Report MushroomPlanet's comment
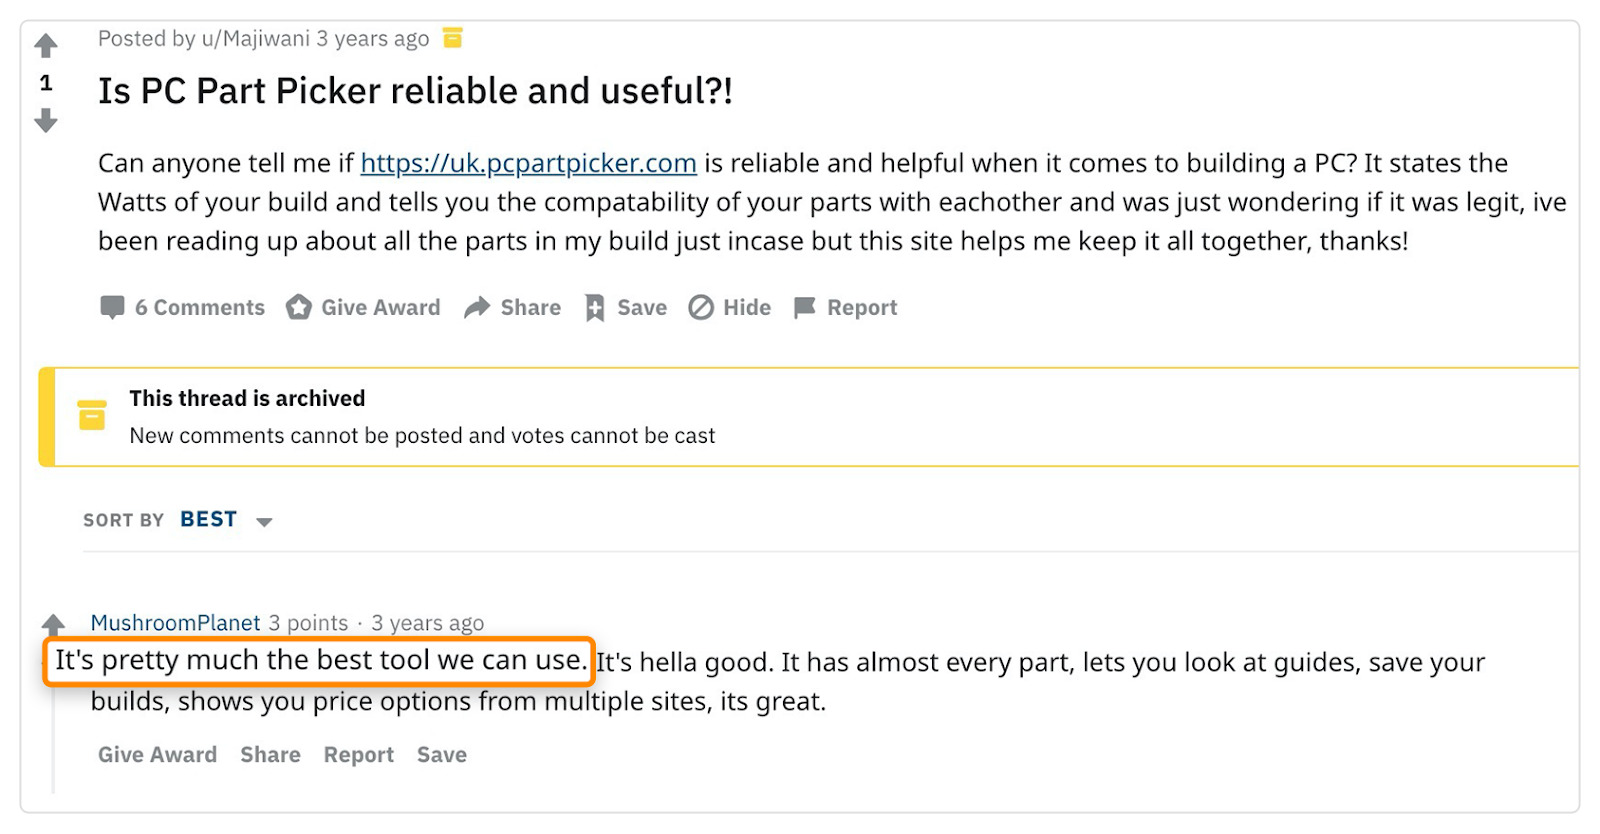This screenshot has height=834, width=1600. point(358,754)
